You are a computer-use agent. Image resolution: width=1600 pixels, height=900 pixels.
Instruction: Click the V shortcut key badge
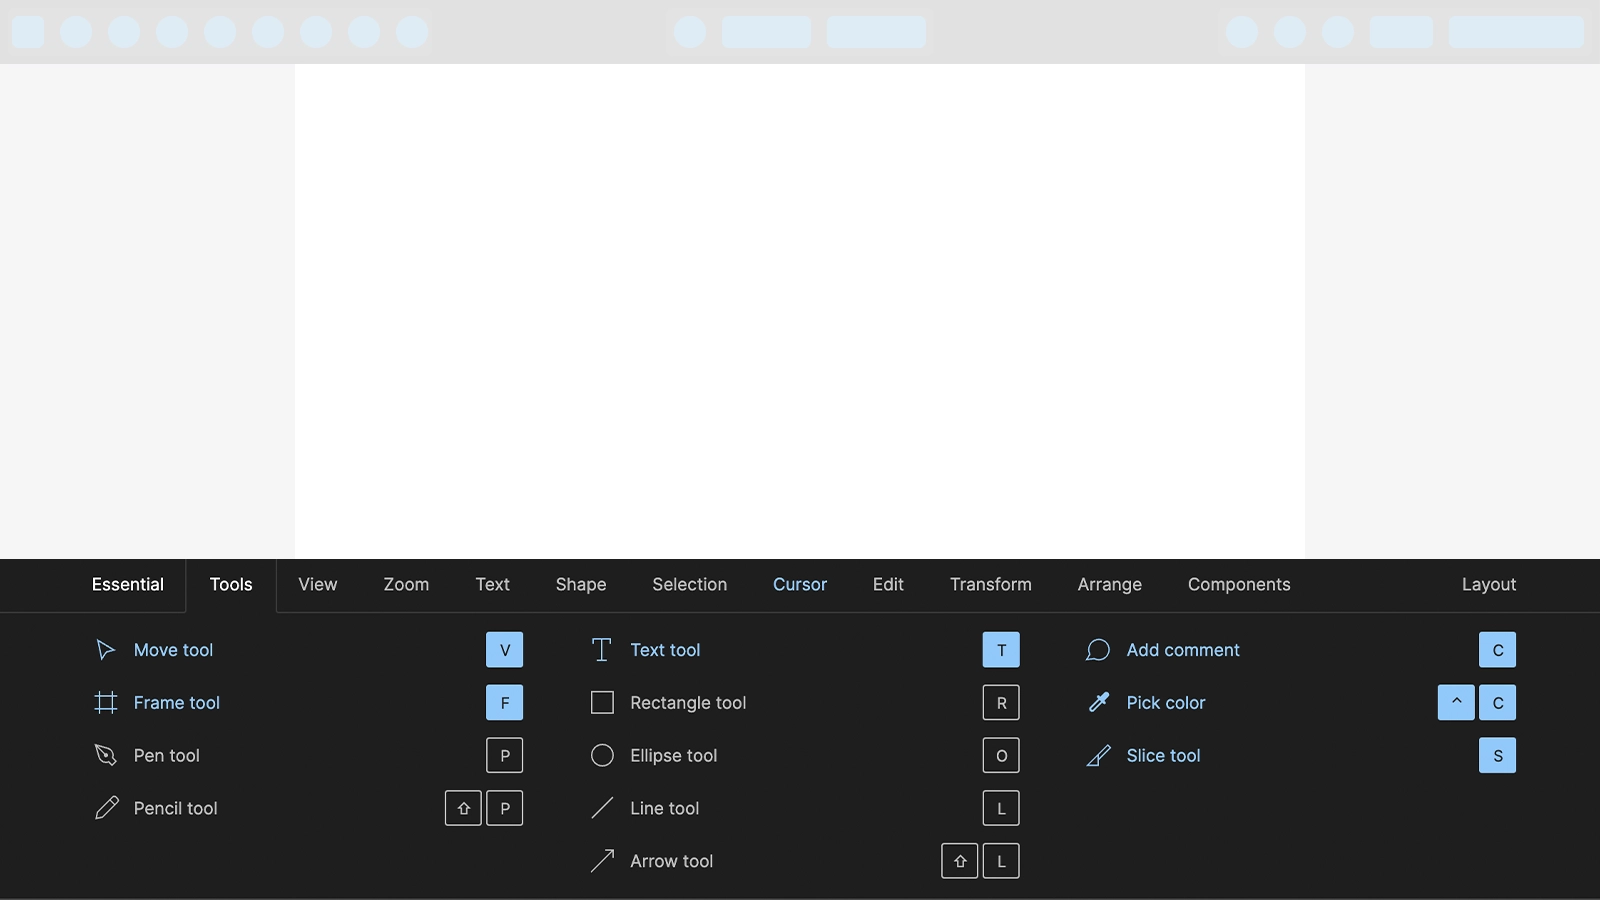pos(505,649)
